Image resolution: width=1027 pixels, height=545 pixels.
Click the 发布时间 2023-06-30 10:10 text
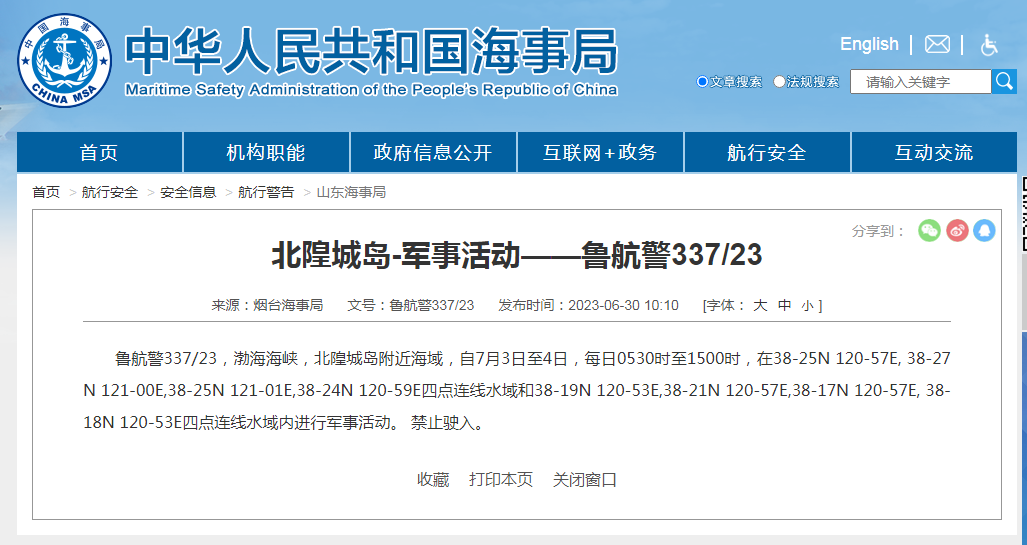click(x=588, y=305)
